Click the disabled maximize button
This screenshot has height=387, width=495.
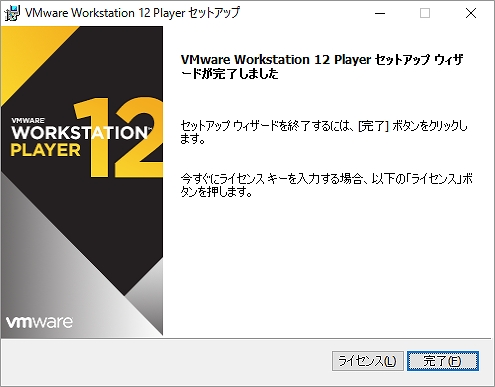pos(425,13)
